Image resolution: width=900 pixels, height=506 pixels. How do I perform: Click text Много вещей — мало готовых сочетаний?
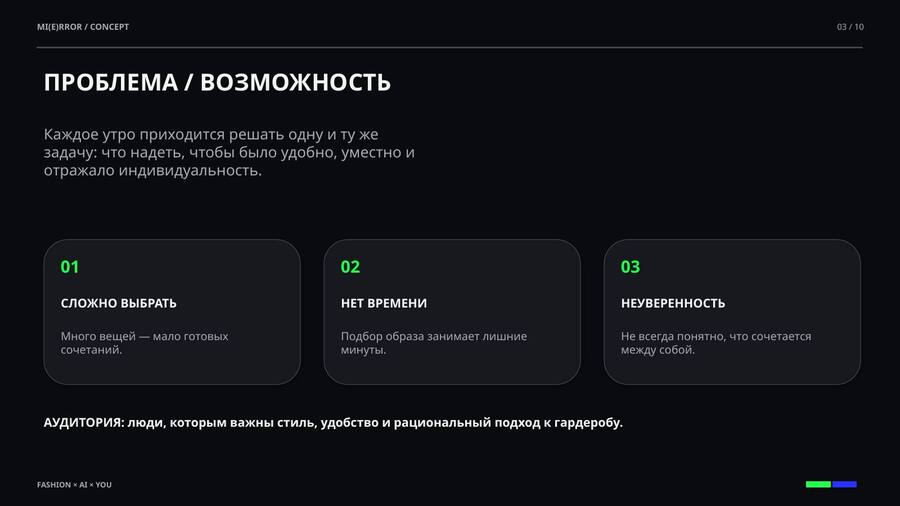[144, 342]
